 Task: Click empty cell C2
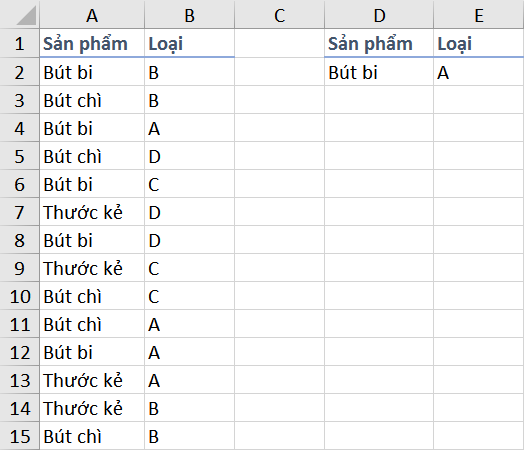click(x=279, y=72)
